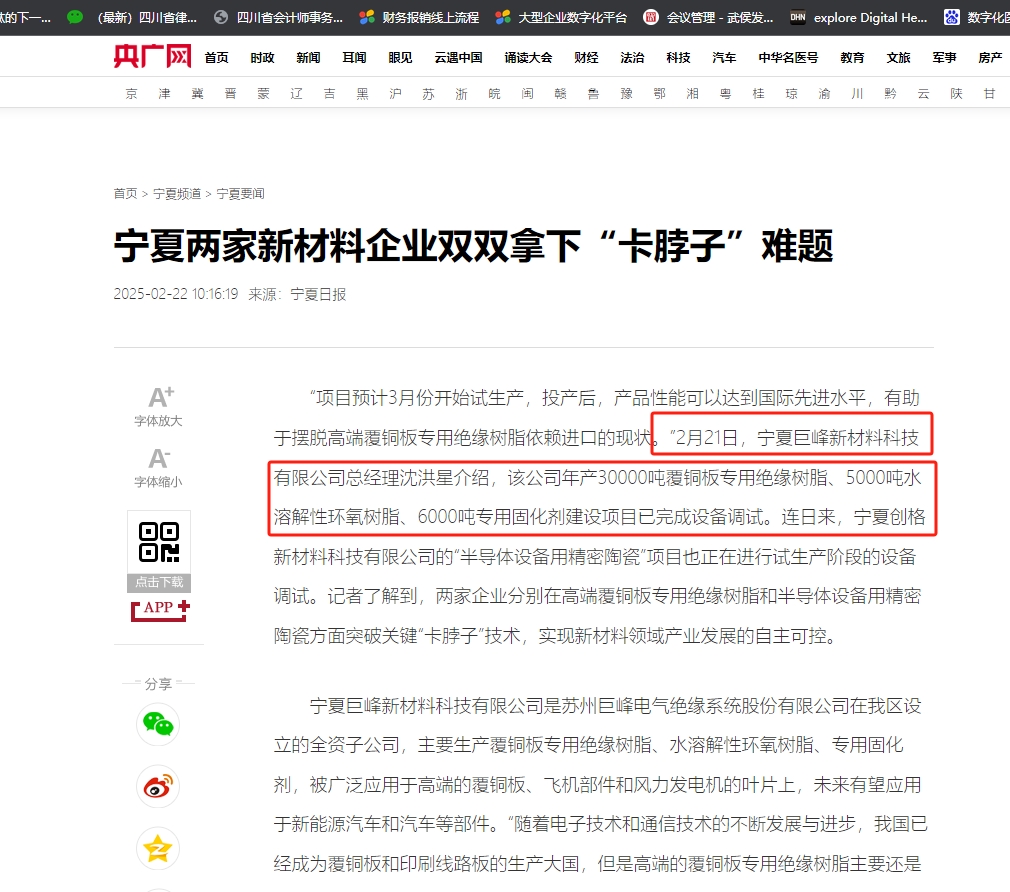The height and width of the screenshot is (892, 1010).
Task: Open (最新) 四川省律 bookmark
Action: pyautogui.click(x=147, y=17)
